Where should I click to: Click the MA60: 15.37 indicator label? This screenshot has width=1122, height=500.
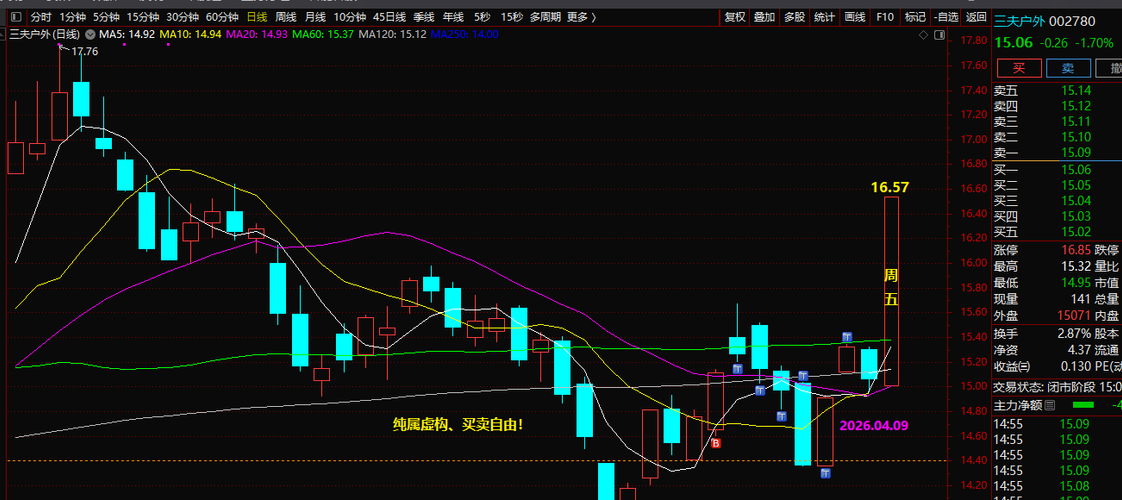323,34
